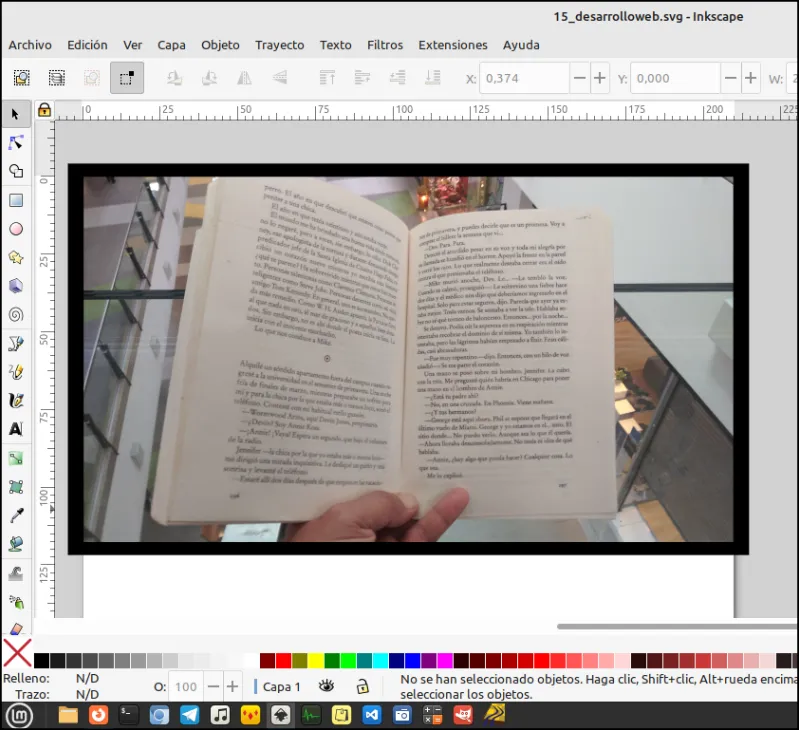Select the Node editing tool
Screen dimensions: 799x730
16,143
